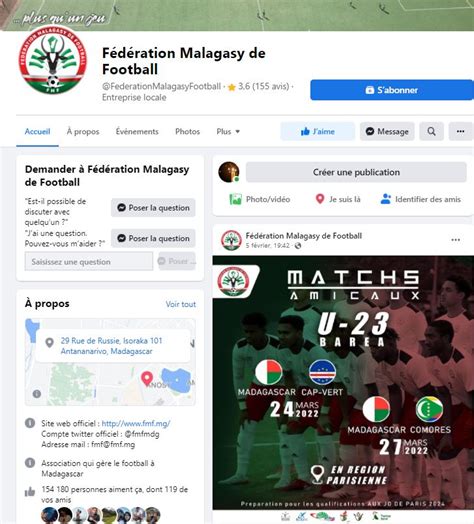Click the federation profile logo picture

(53, 60)
